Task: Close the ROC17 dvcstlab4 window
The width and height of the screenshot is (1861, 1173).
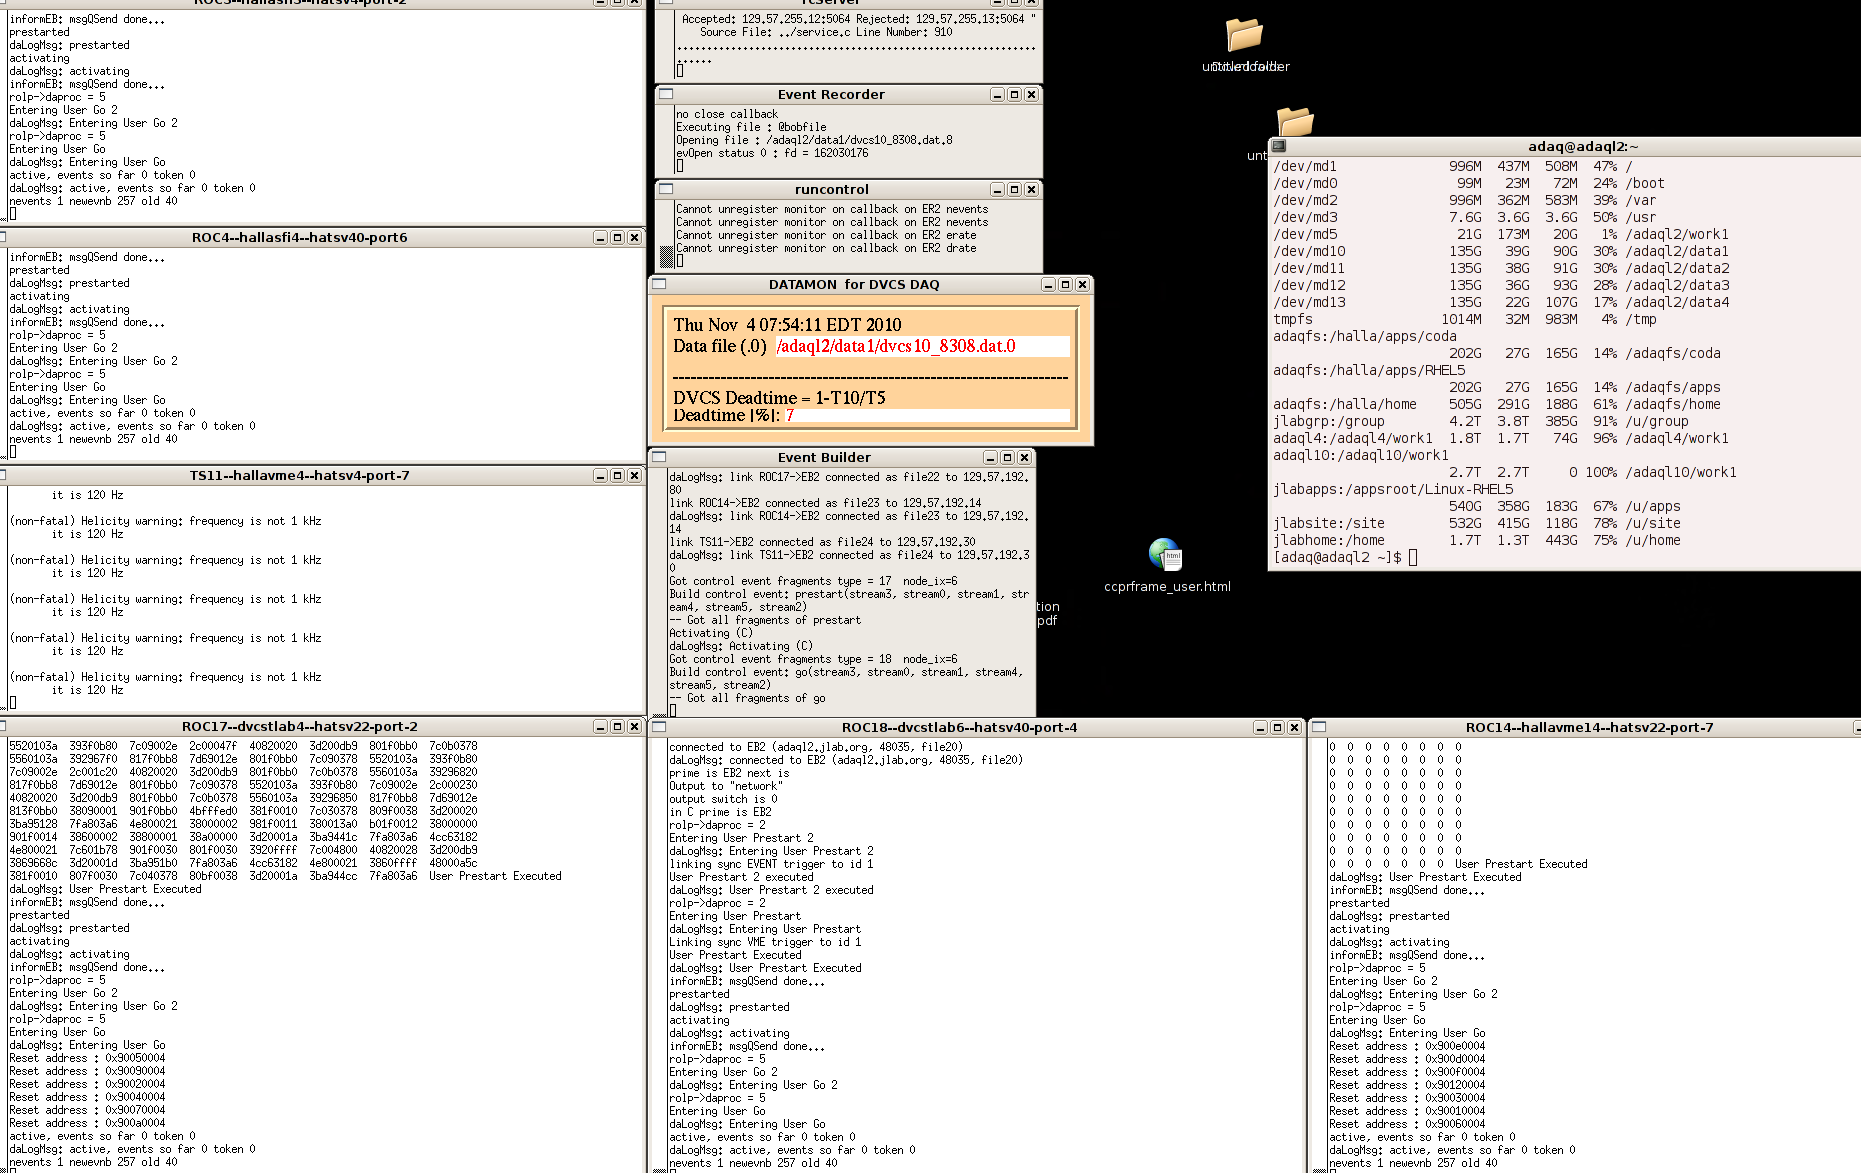Action: (x=634, y=726)
